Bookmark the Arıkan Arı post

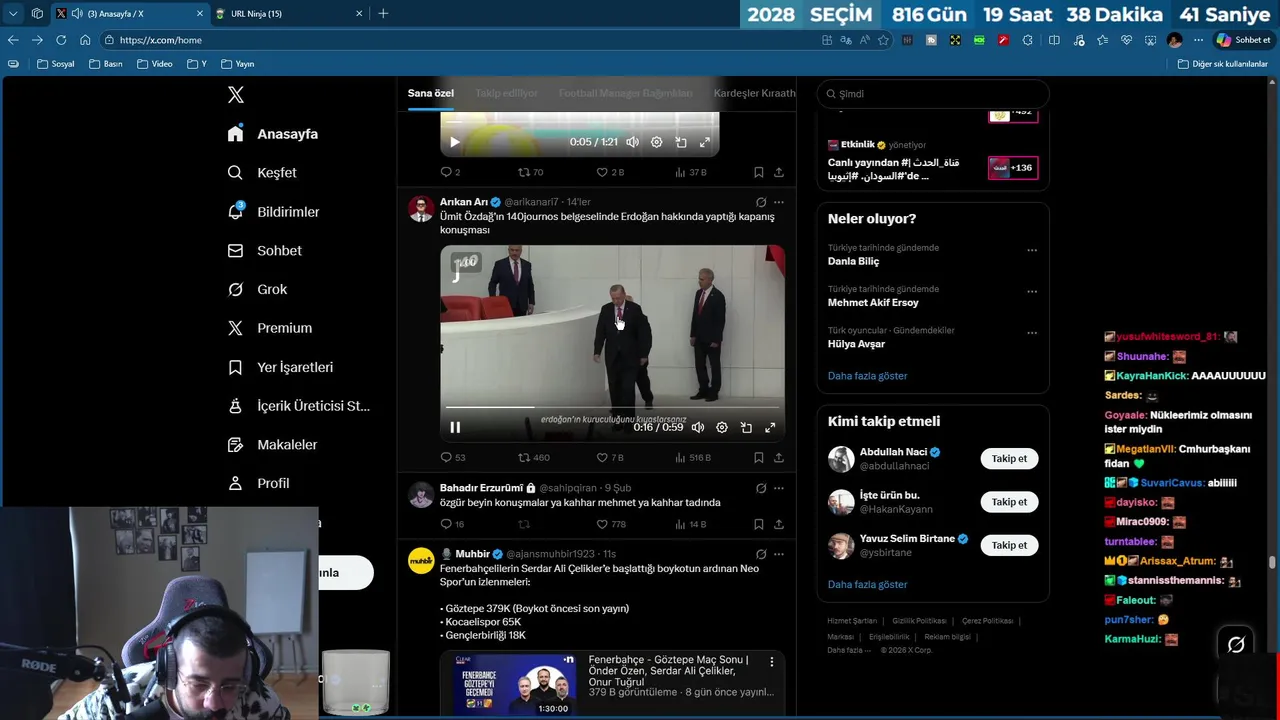coord(759,457)
